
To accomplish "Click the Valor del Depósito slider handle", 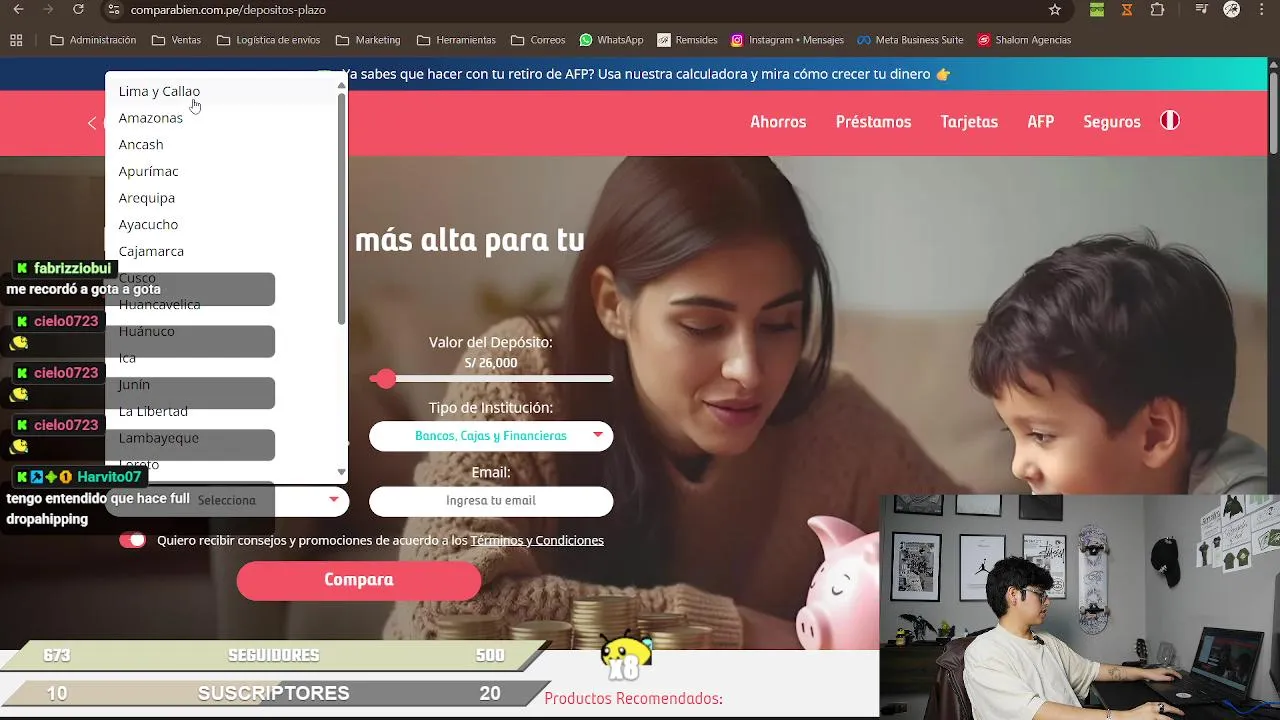I will 386,379.
